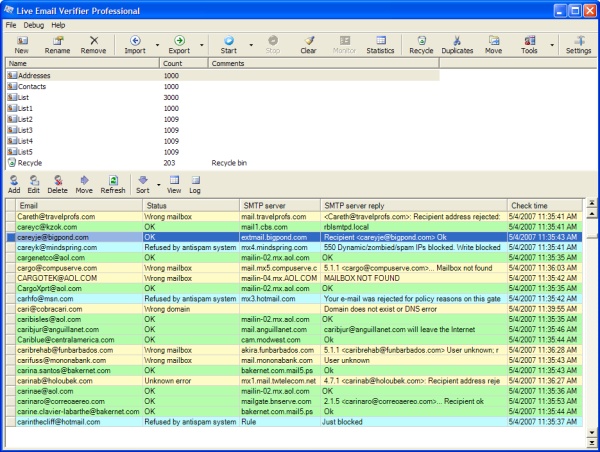The height and width of the screenshot is (452, 600).
Task: Click the Rename list icon
Action: tap(57, 45)
